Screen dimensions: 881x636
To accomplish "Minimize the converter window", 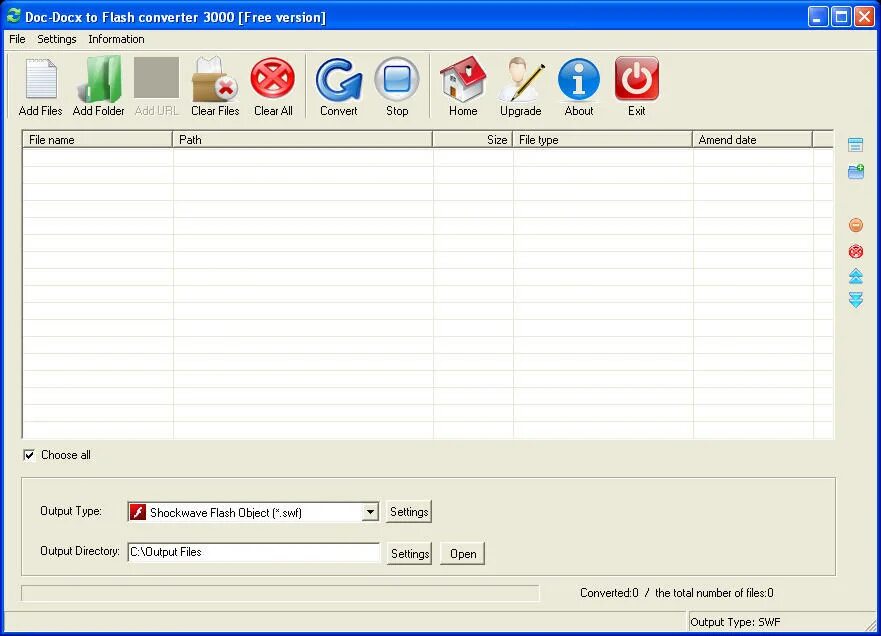I will click(818, 16).
